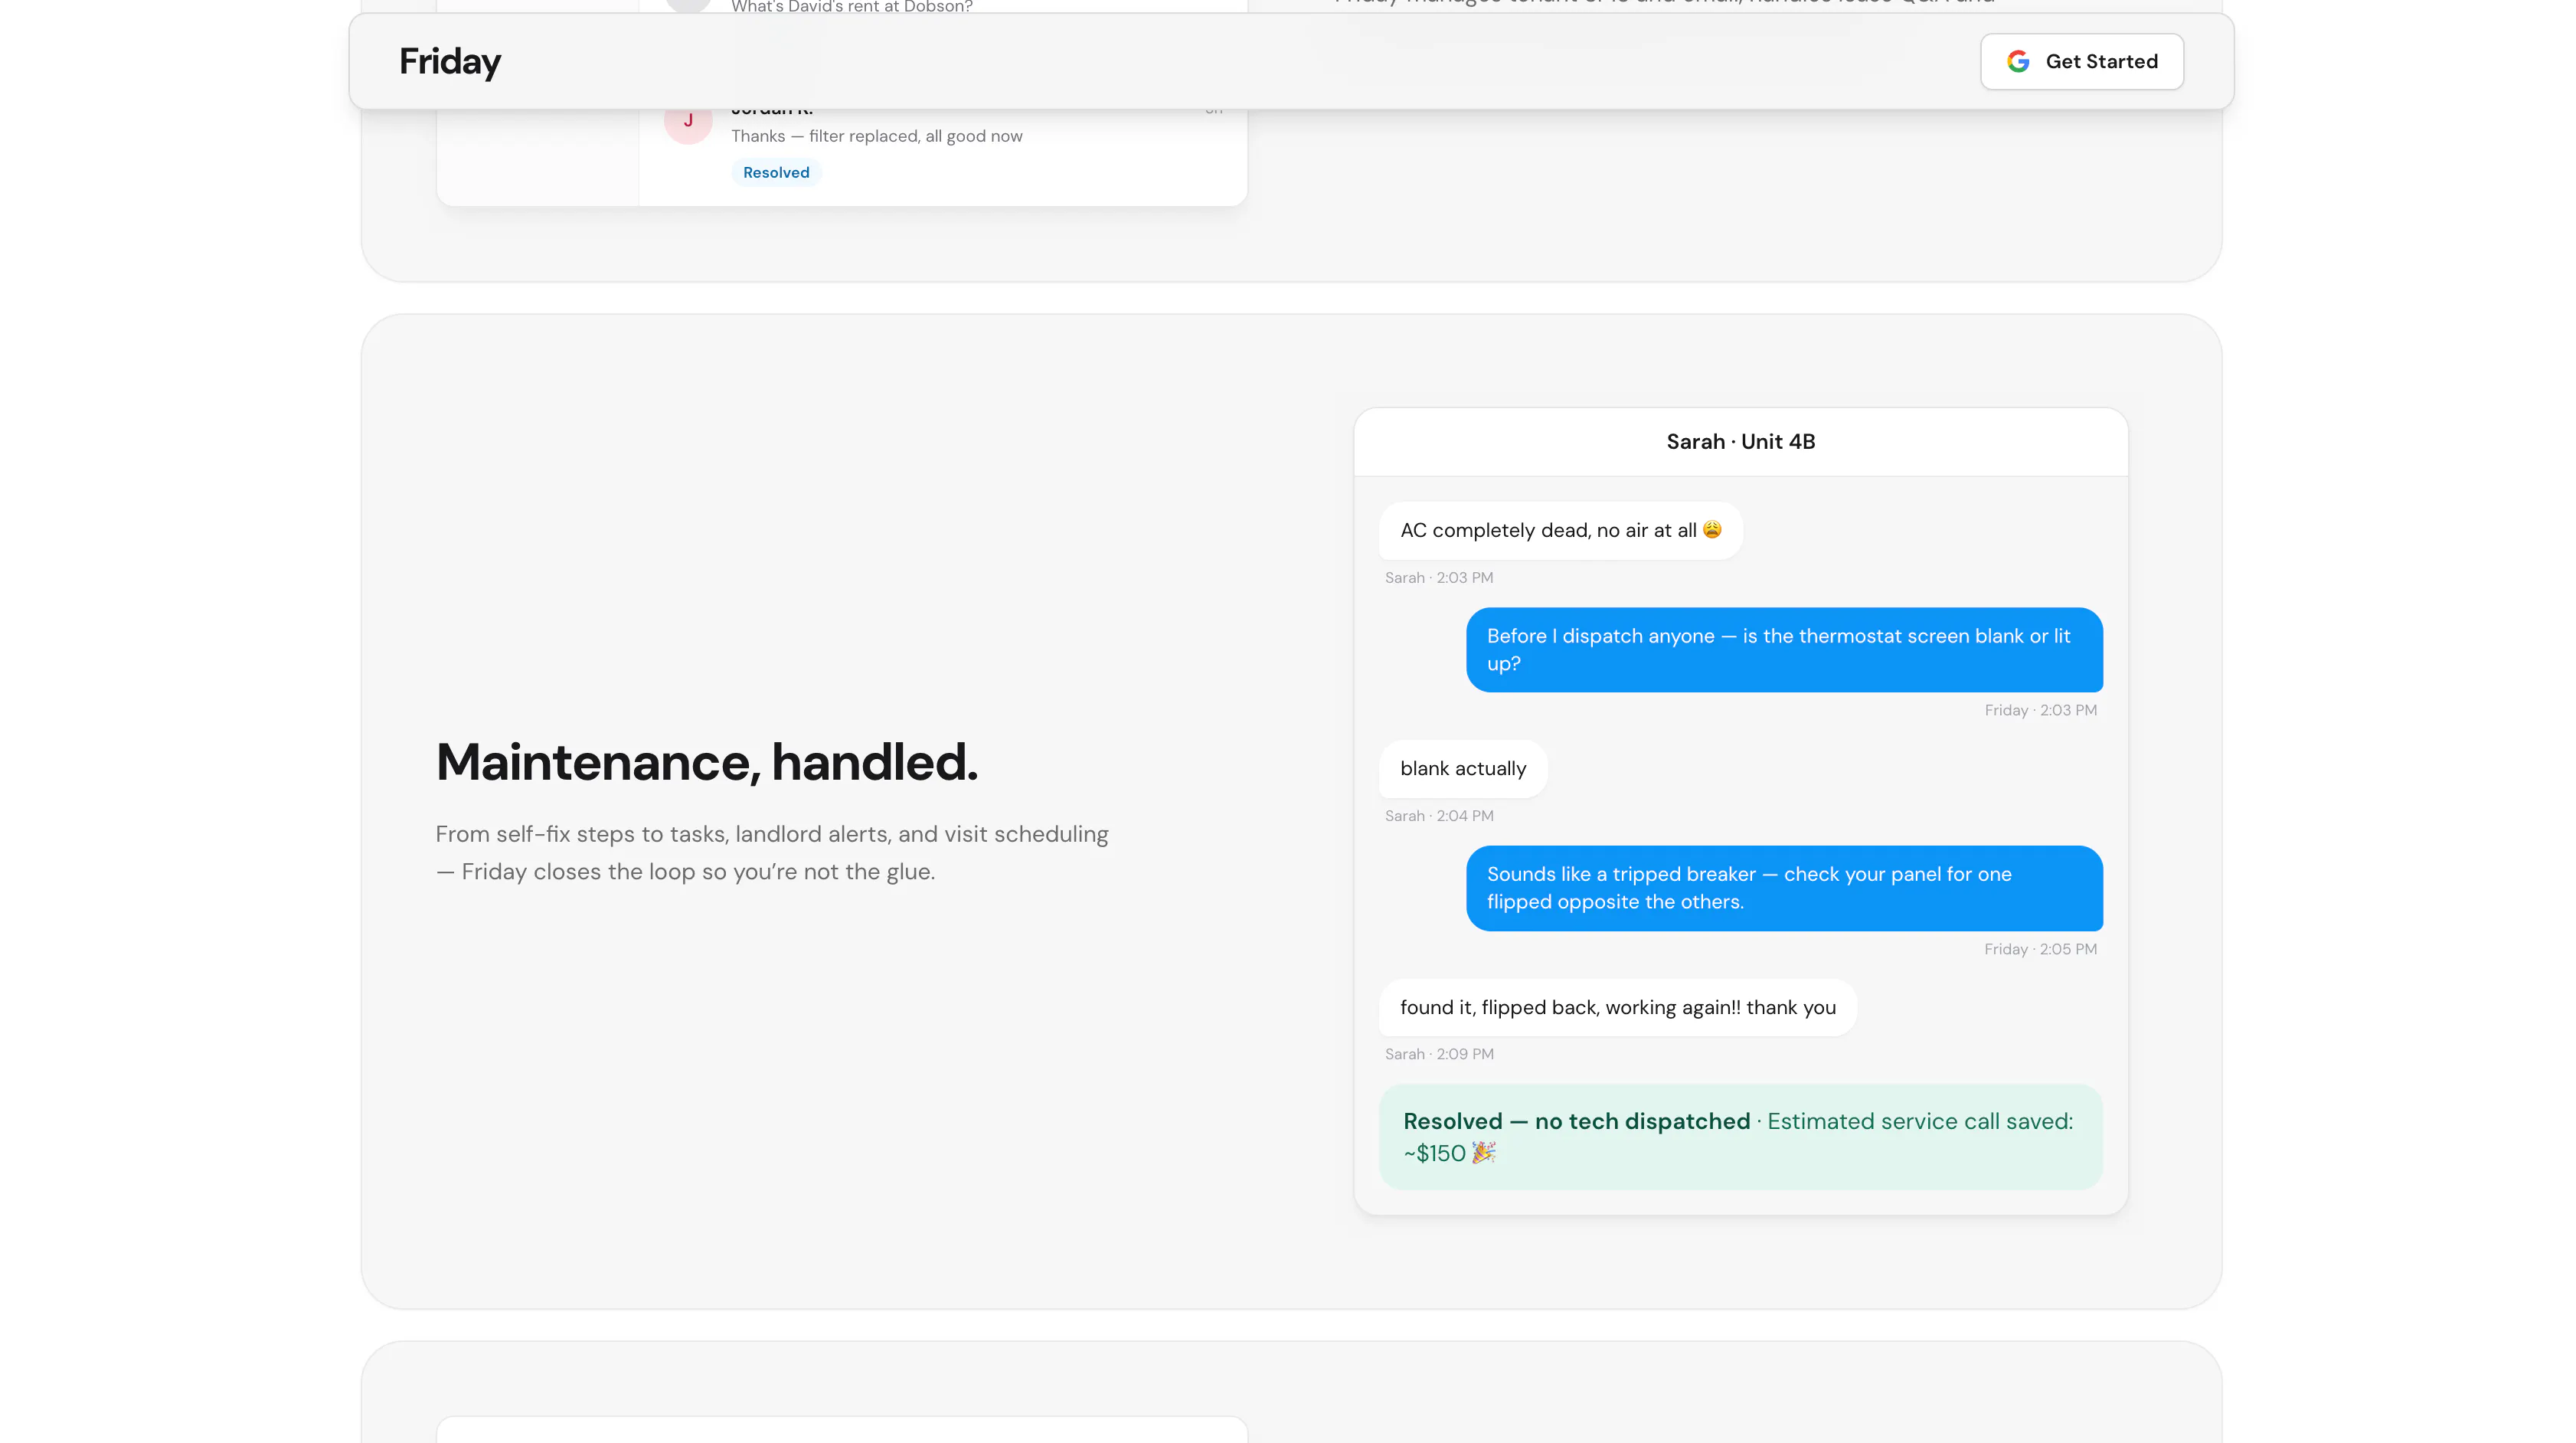The width and height of the screenshot is (2576, 1443).
Task: Click the blue "Sounds like a tripped breaker" bubble
Action: tap(1784, 888)
